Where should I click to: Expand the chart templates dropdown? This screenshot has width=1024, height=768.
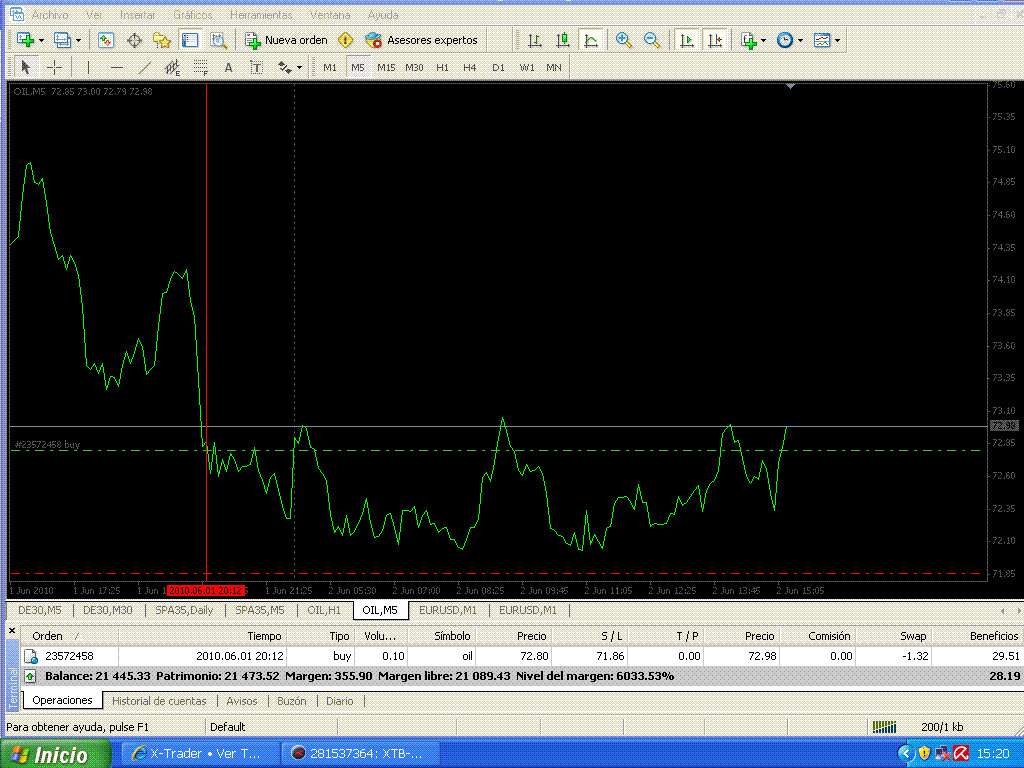click(x=837, y=40)
